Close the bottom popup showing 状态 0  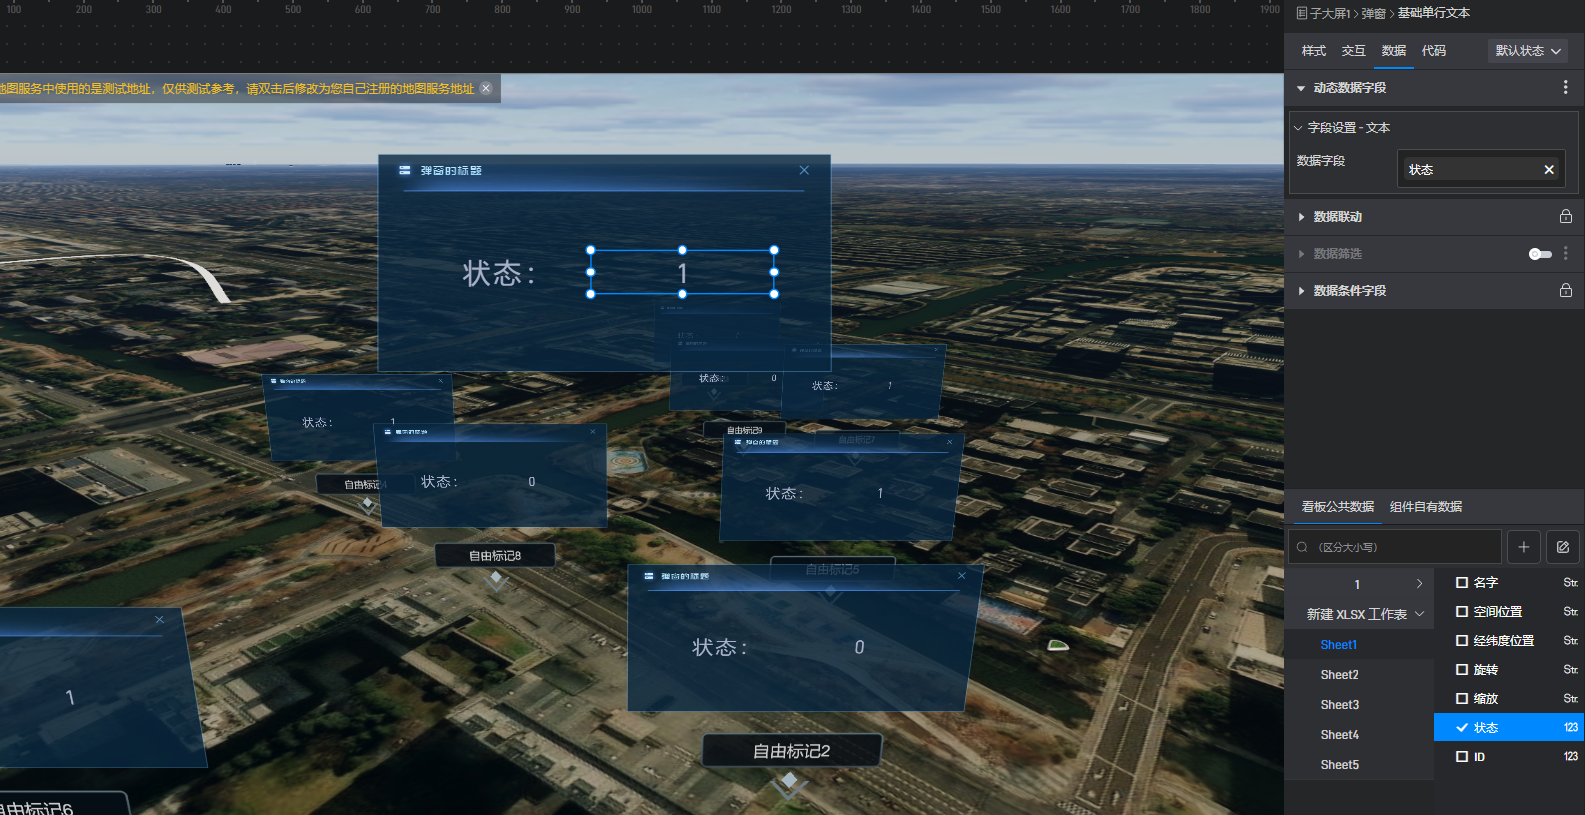[x=962, y=576]
